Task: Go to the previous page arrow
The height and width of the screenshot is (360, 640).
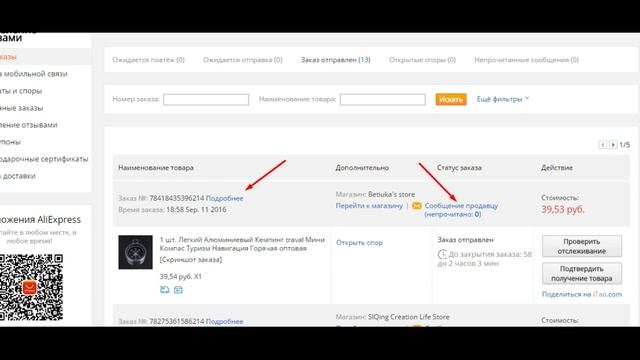Action: pos(603,144)
